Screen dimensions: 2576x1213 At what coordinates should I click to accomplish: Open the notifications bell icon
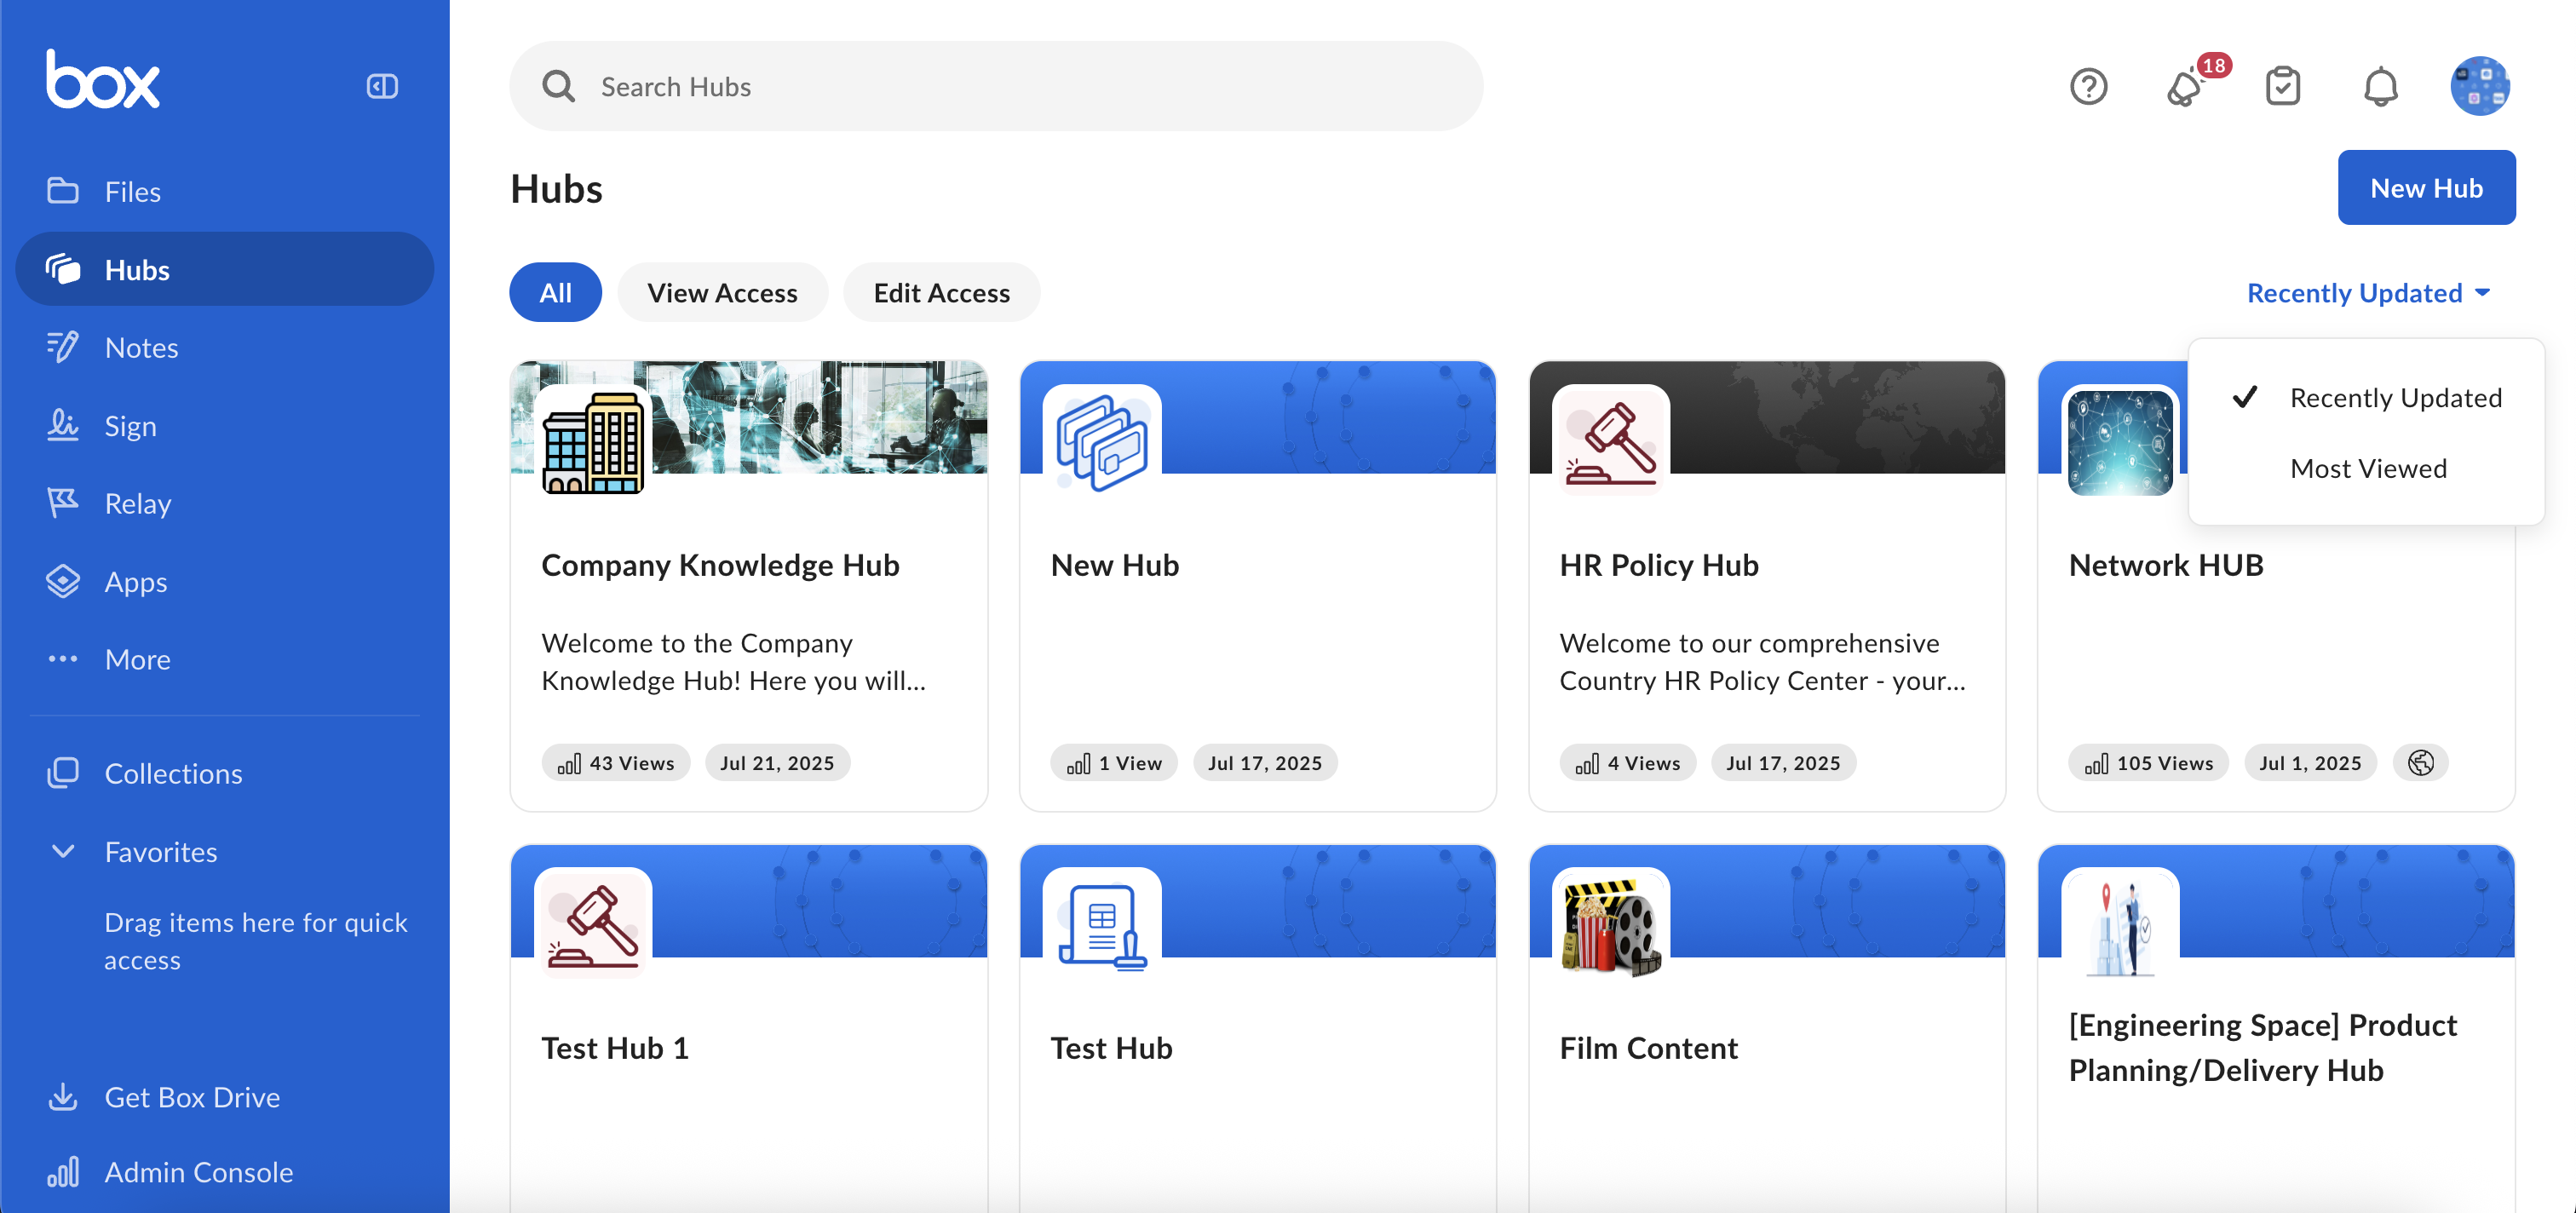[2380, 86]
